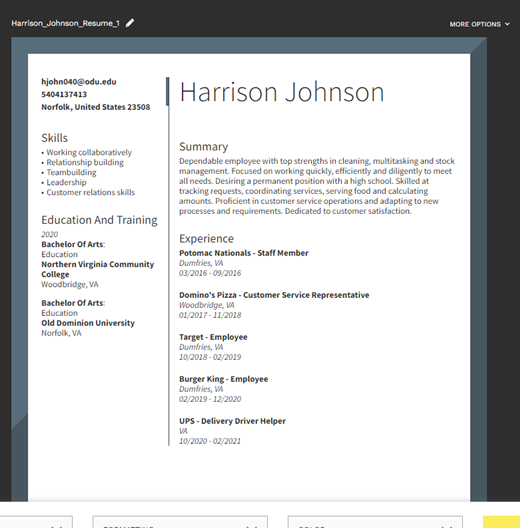Click the Skills section heading
Viewport: 520px width, 528px height.
tap(55, 138)
